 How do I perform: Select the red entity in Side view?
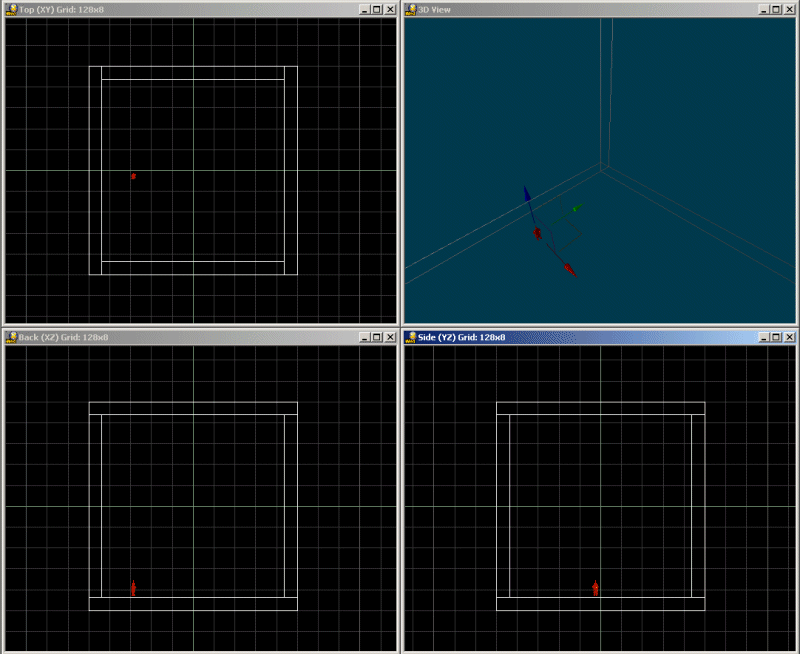point(595,588)
